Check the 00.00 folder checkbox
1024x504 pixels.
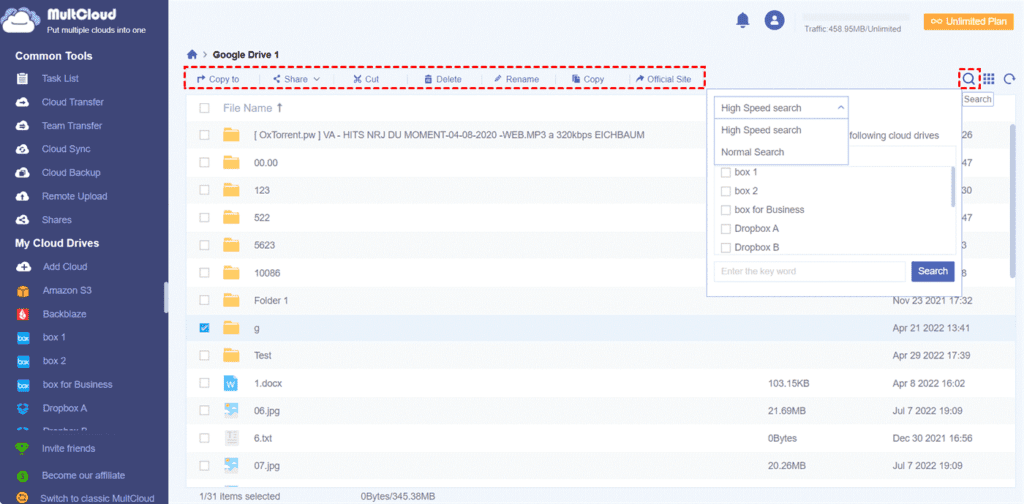(x=204, y=163)
